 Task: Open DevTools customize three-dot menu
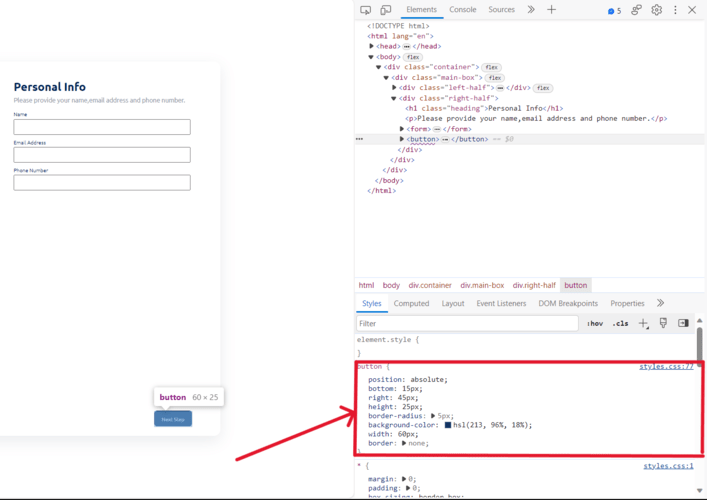tap(675, 10)
